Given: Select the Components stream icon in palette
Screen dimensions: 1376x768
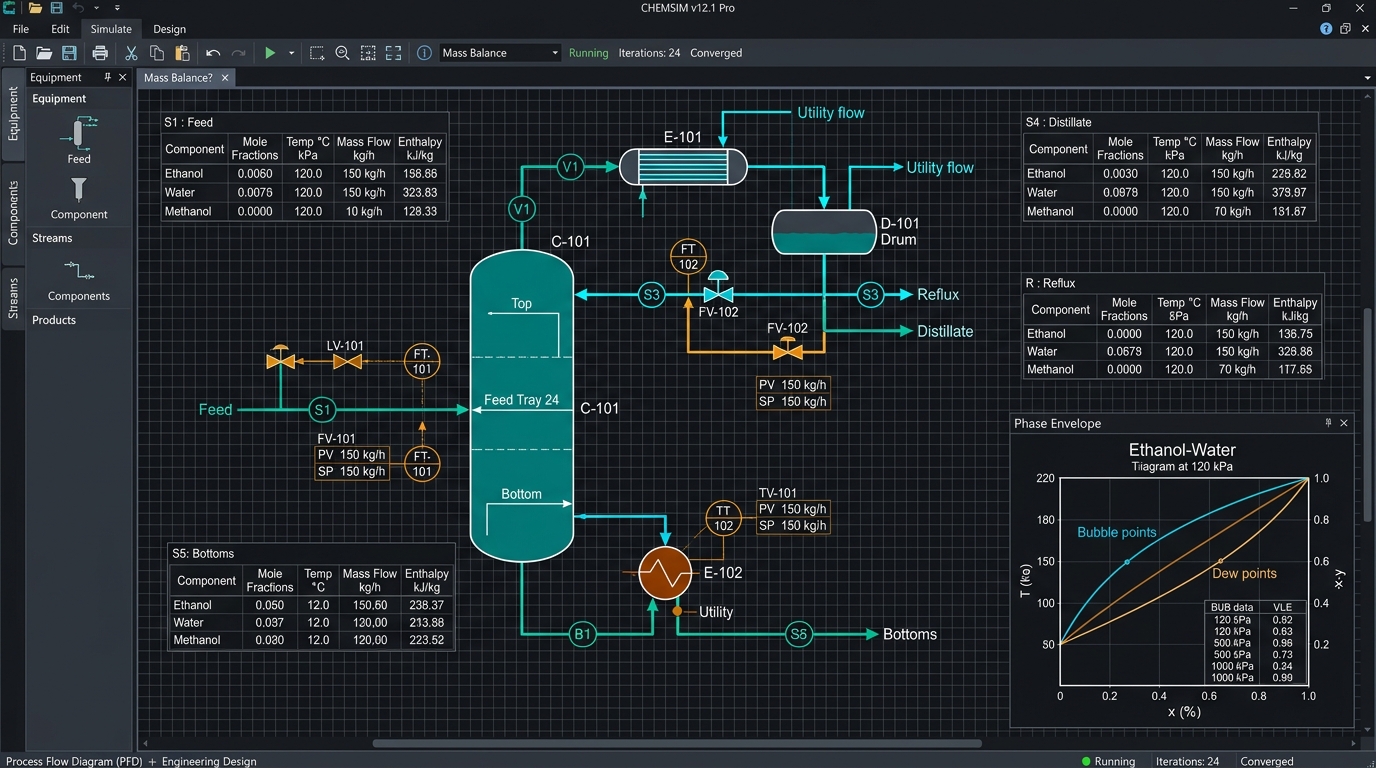Looking at the screenshot, I should click(x=79, y=270).
